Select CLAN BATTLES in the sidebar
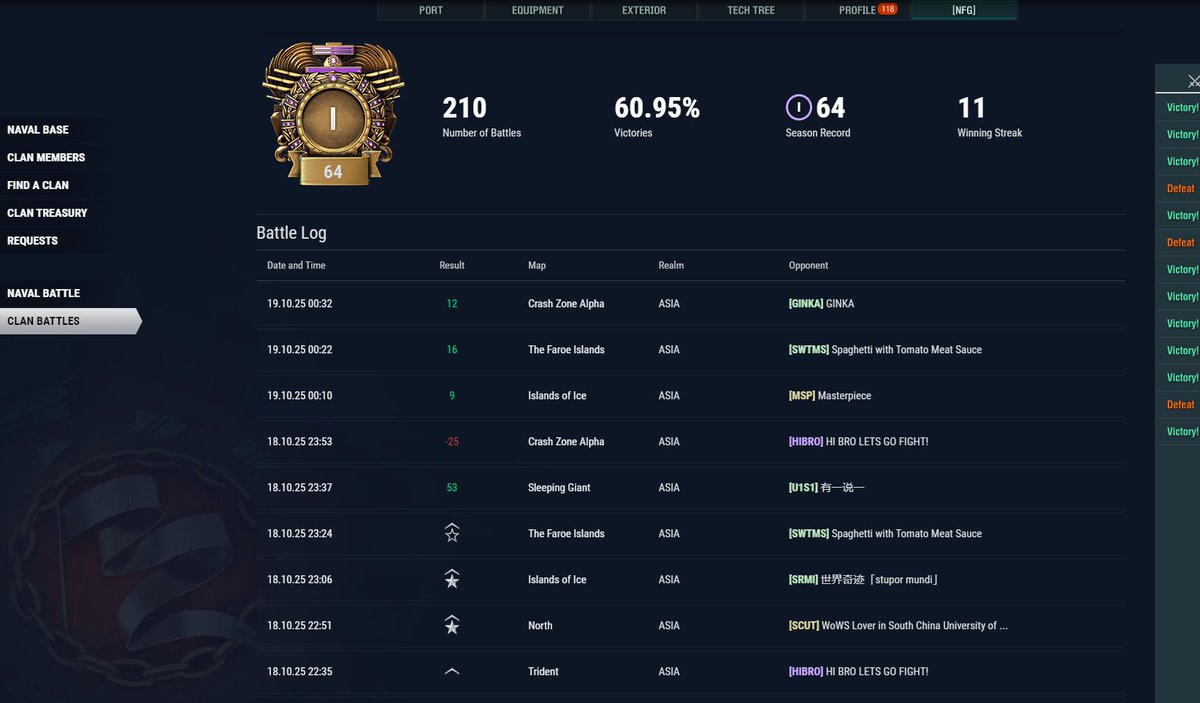The width and height of the screenshot is (1200, 703). [x=70, y=321]
